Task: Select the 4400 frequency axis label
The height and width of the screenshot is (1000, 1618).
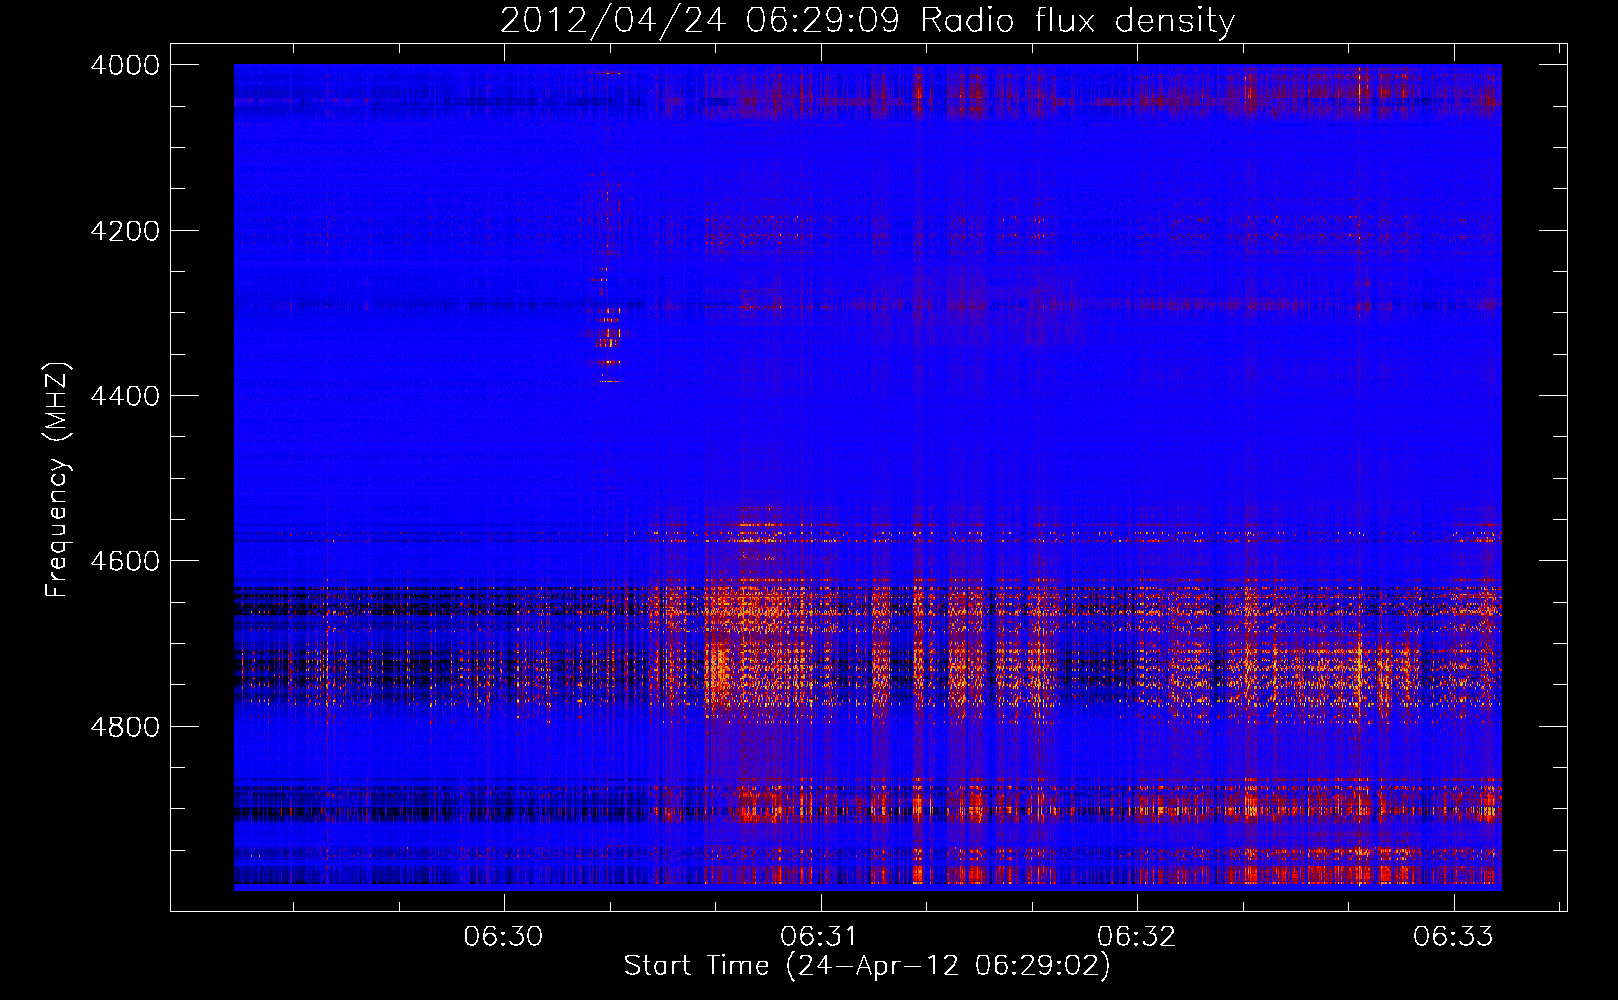Action: 125,396
